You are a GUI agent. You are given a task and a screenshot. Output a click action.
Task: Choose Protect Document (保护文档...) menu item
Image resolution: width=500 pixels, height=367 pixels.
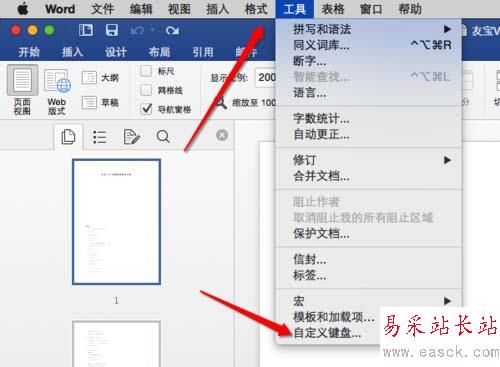[368, 234]
